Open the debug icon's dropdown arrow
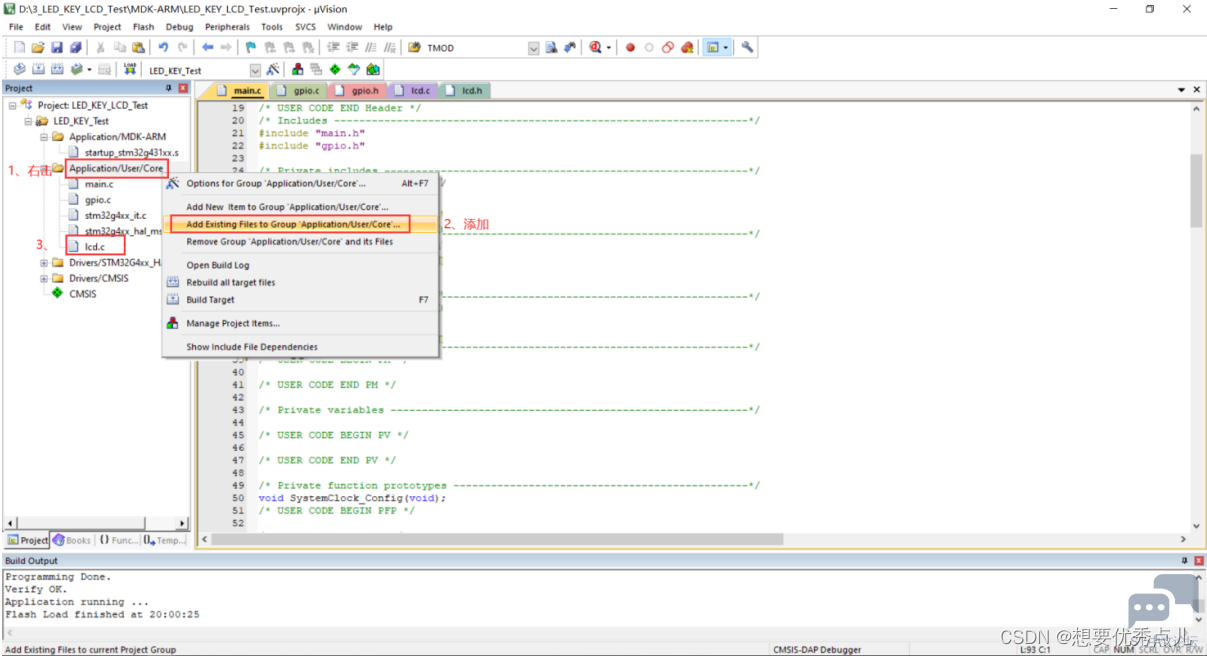Image resolution: width=1207 pixels, height=657 pixels. (x=609, y=47)
